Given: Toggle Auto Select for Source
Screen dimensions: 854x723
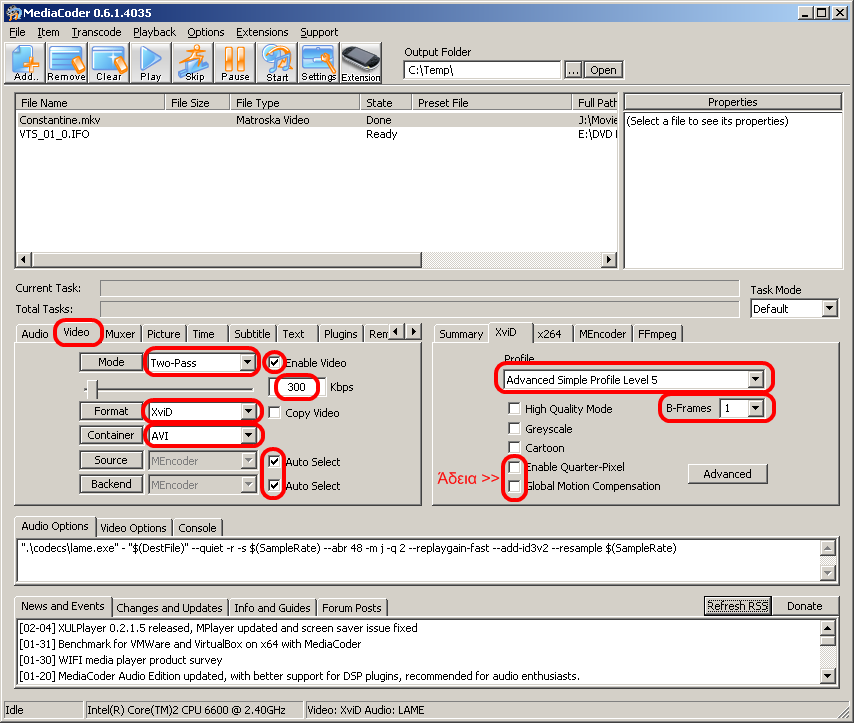Looking at the screenshot, I should point(274,461).
